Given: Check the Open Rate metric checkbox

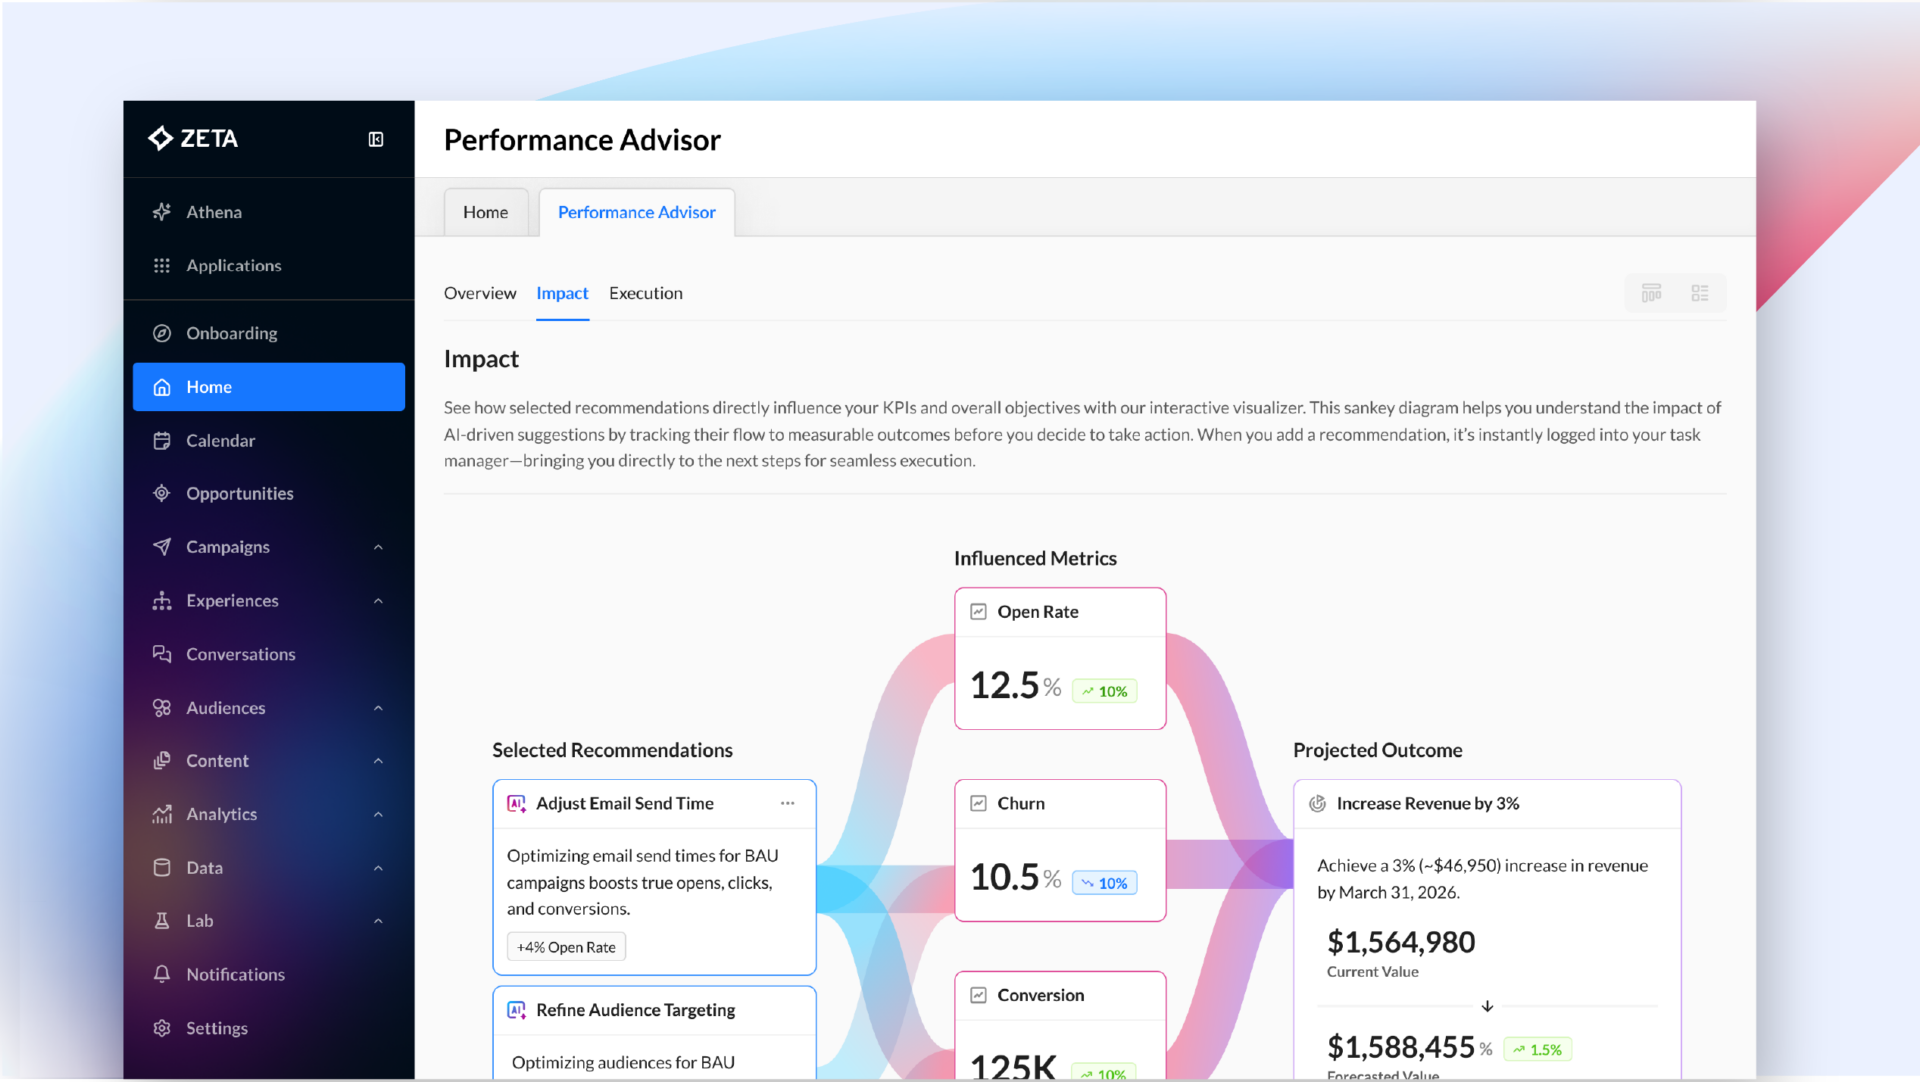Looking at the screenshot, I should coord(978,611).
